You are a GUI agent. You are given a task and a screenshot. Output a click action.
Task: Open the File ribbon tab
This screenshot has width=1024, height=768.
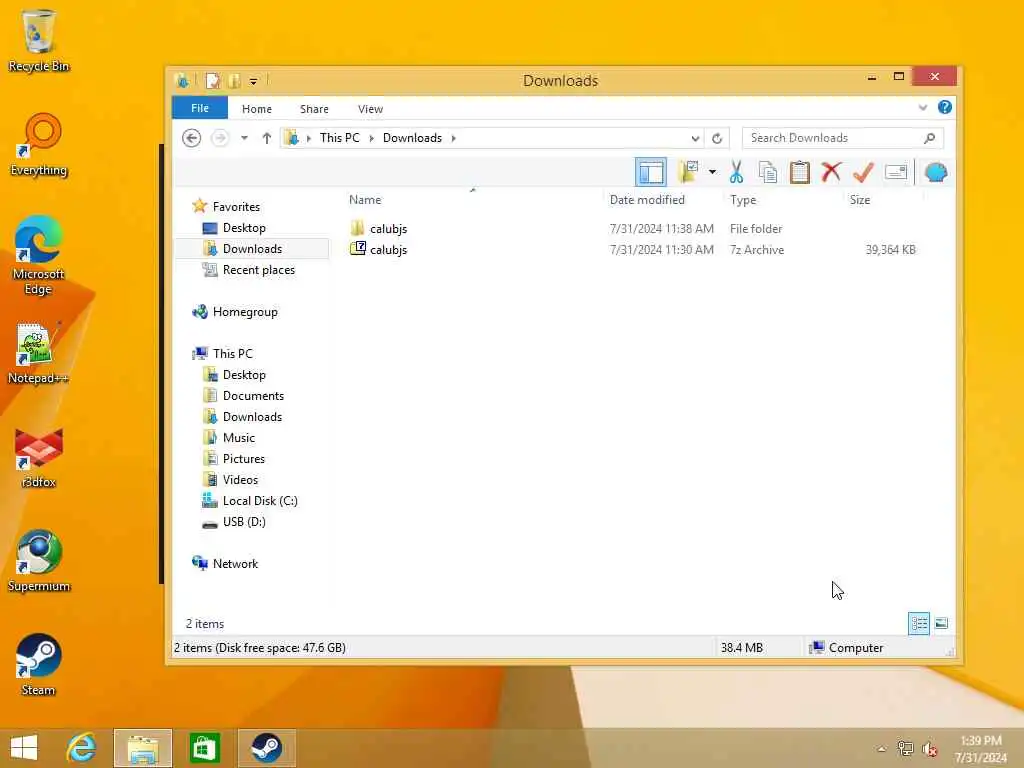point(200,108)
